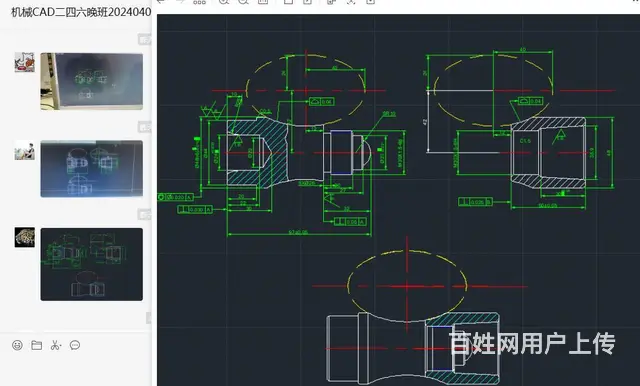The image size is (640, 386).
Task: Open chat history via speech bubble icon
Action: 75,345
